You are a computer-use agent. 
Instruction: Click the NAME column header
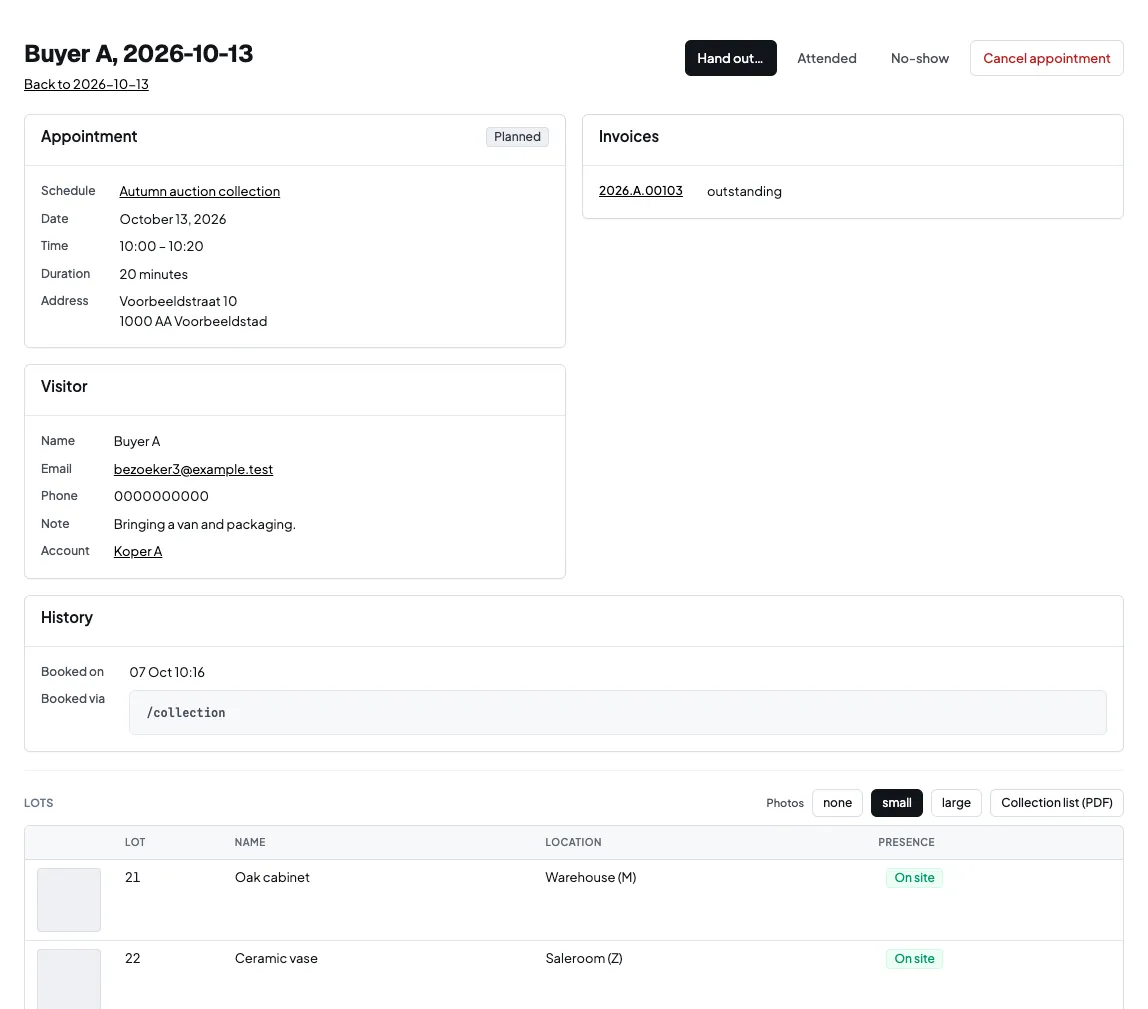point(250,842)
